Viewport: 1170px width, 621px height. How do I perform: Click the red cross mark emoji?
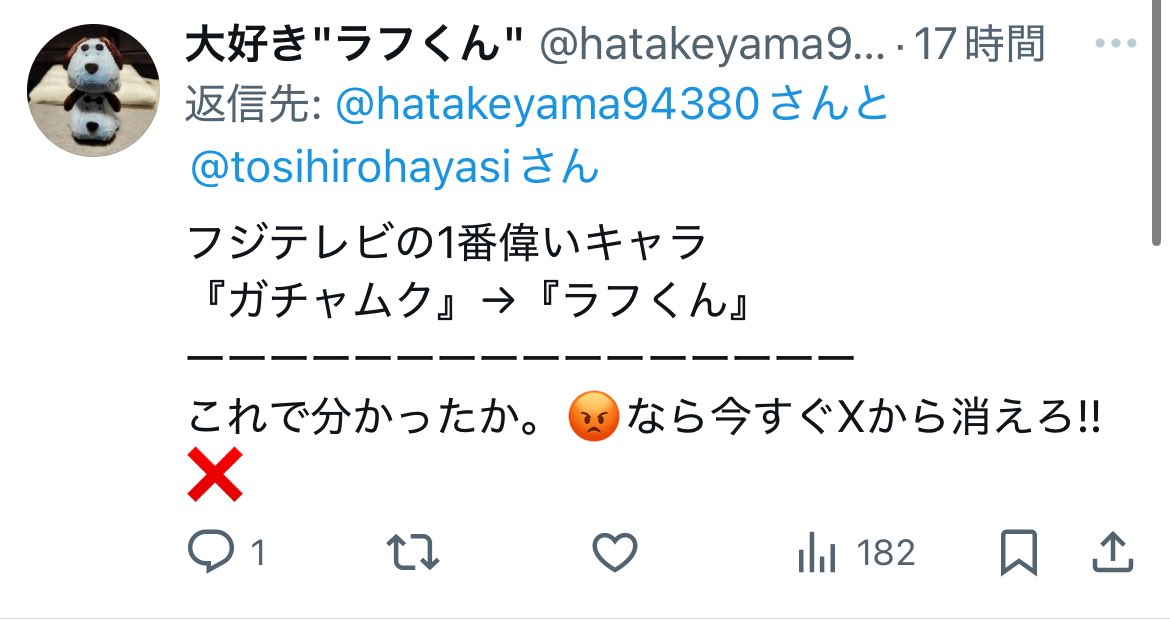[215, 474]
